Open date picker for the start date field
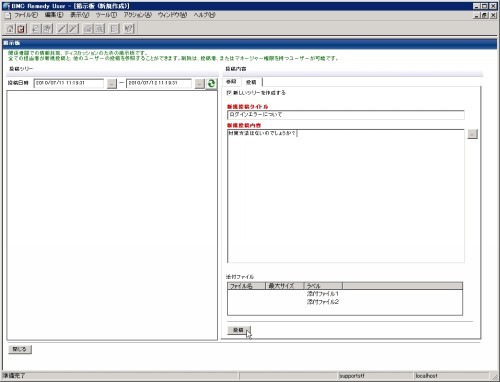Screen dimensions: 500x382 click(x=112, y=83)
